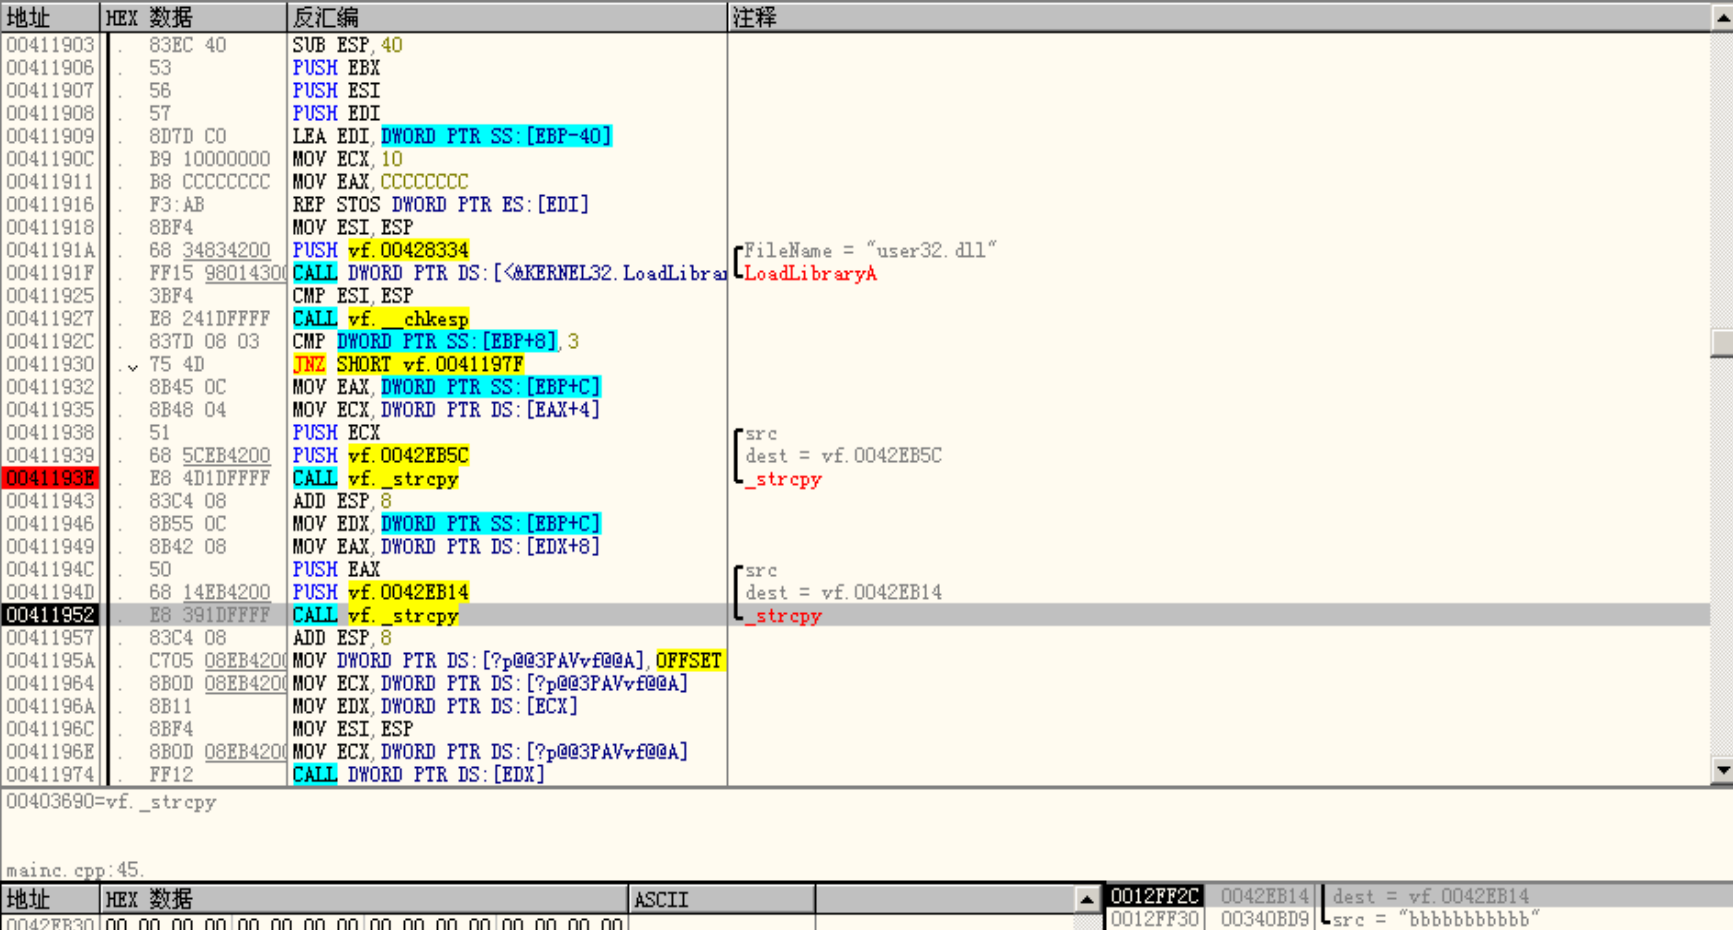Click hex bytes 75 4D
This screenshot has width=1733, height=930.
[176, 364]
